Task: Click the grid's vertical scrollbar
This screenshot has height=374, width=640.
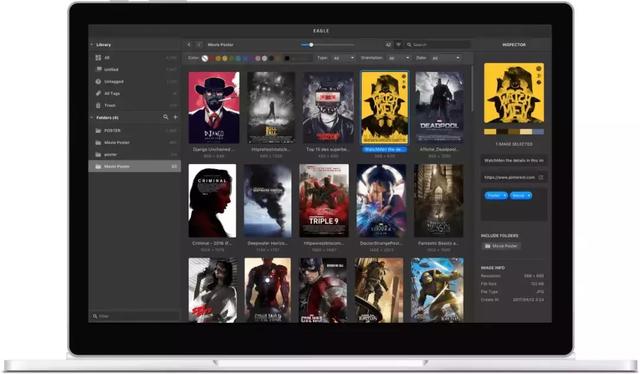Action: pos(472,88)
